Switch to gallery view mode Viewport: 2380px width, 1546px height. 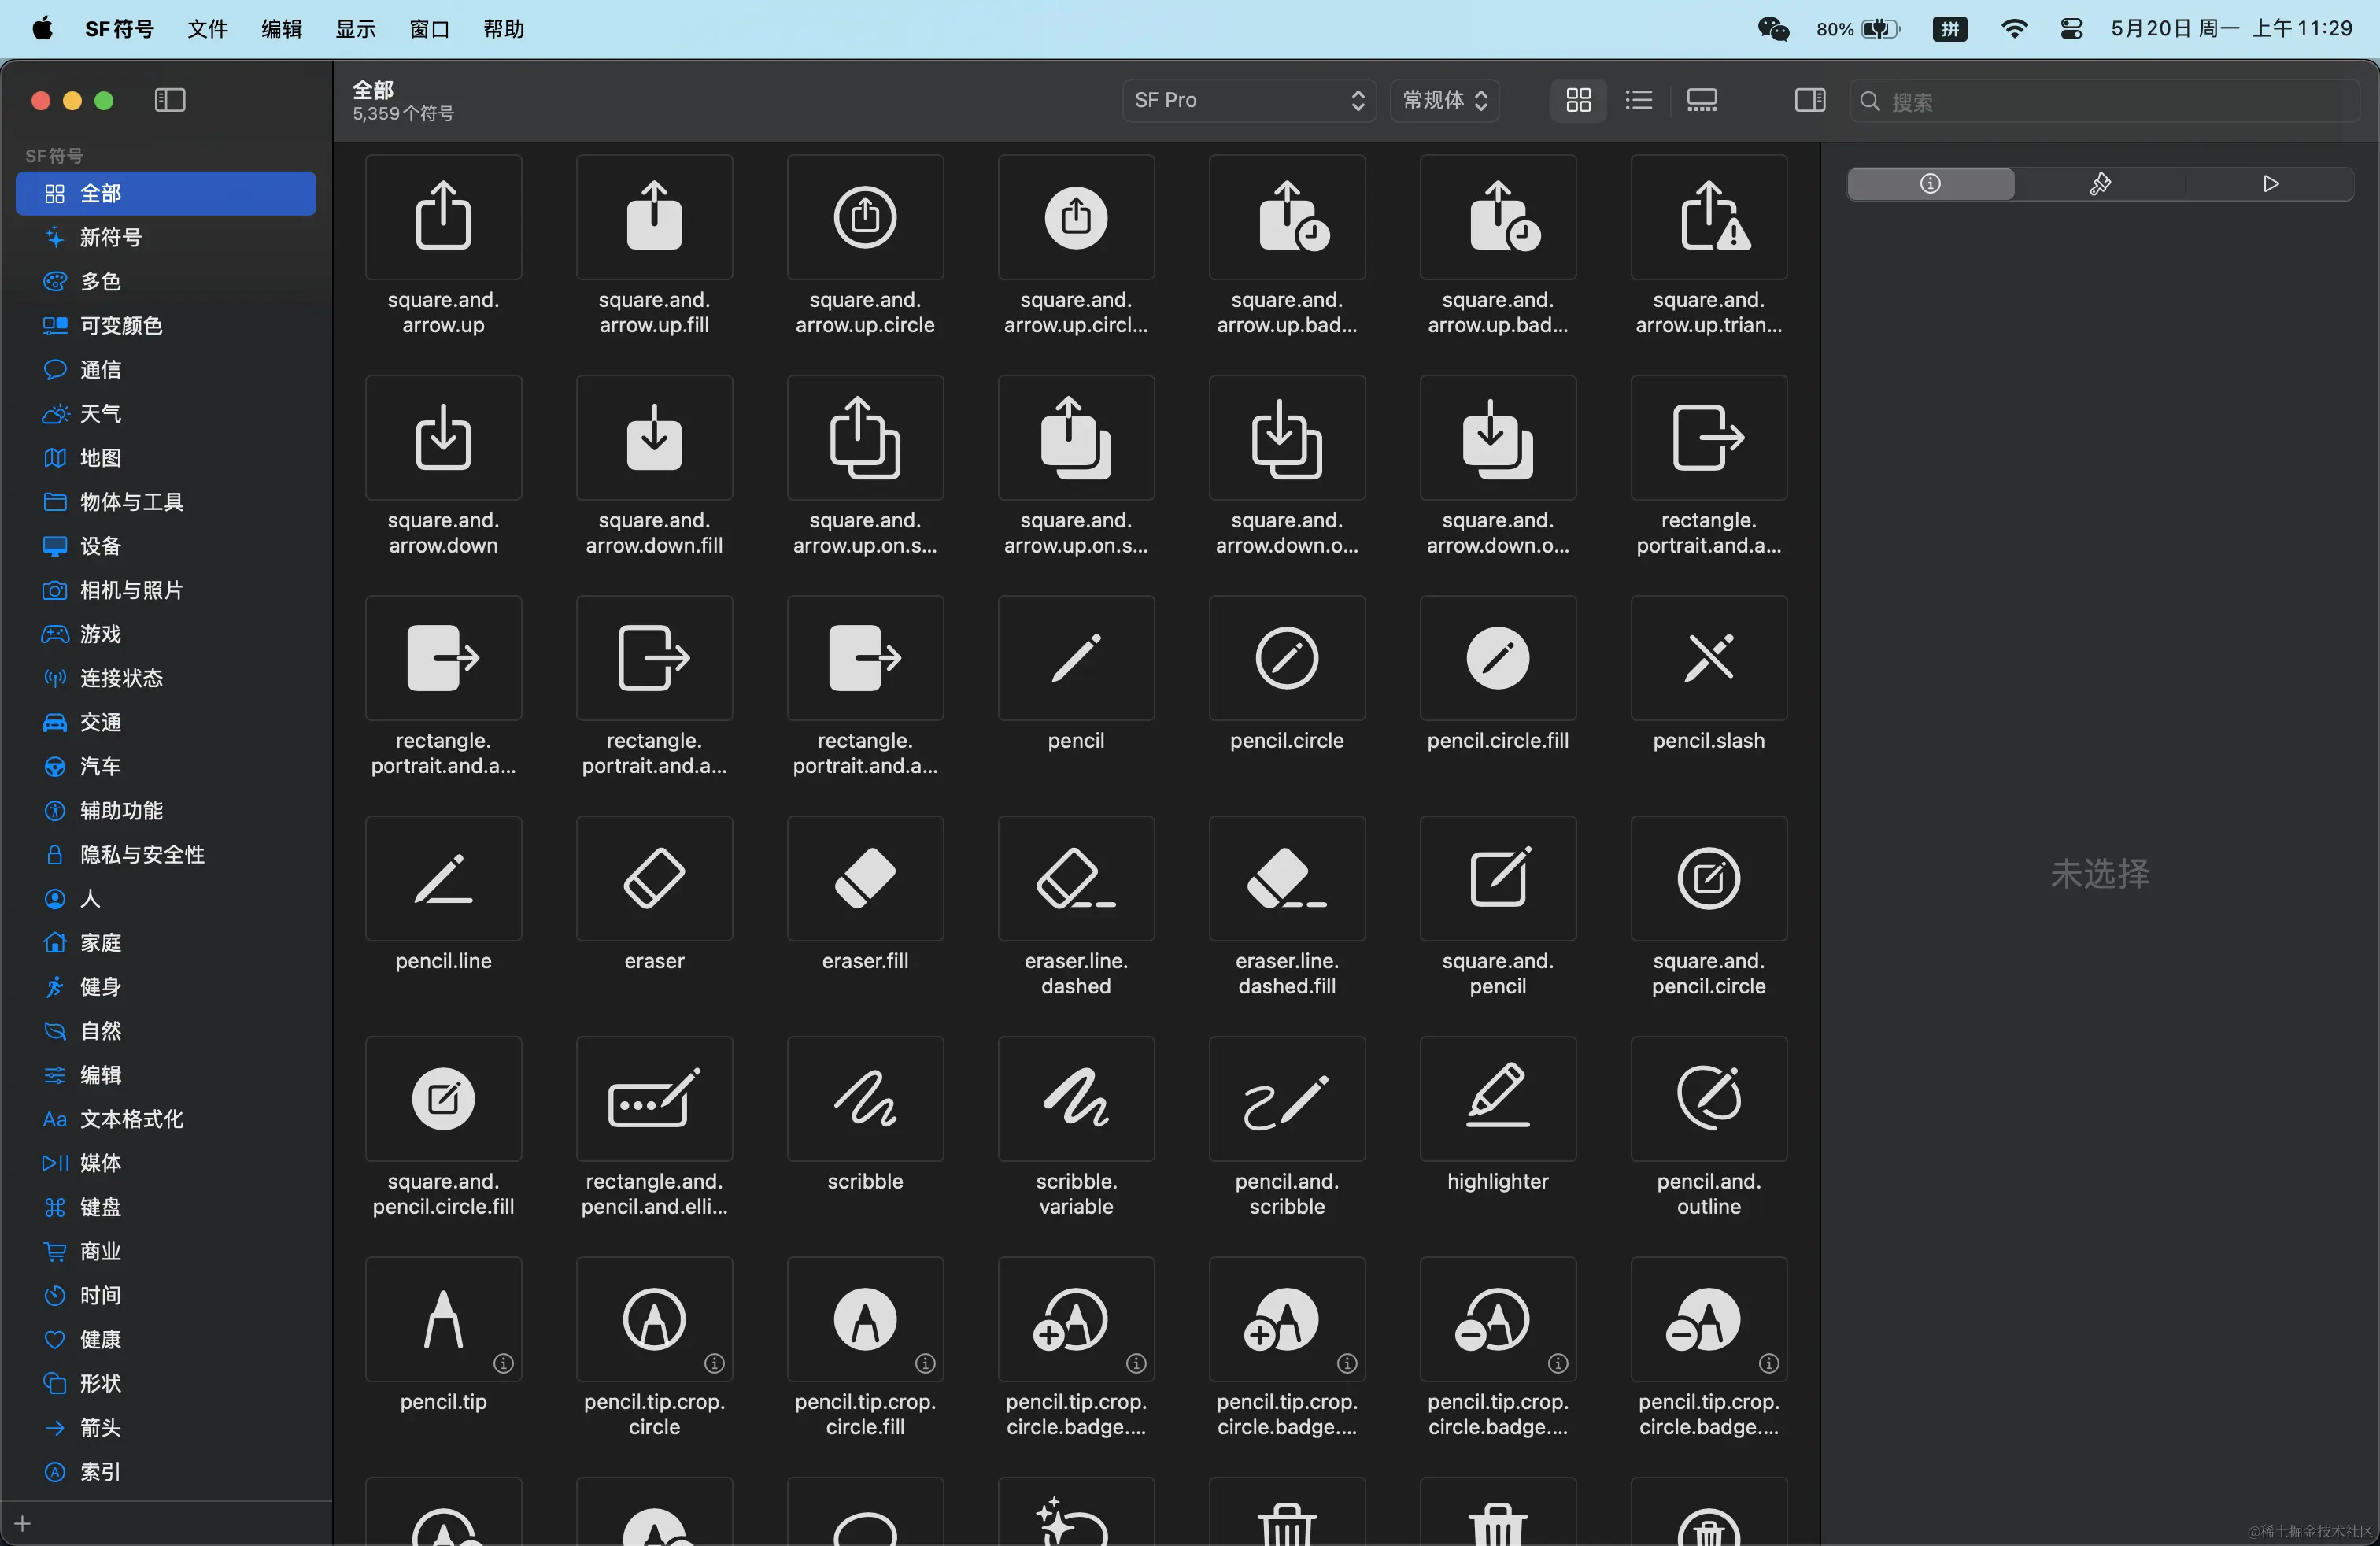pyautogui.click(x=1701, y=100)
